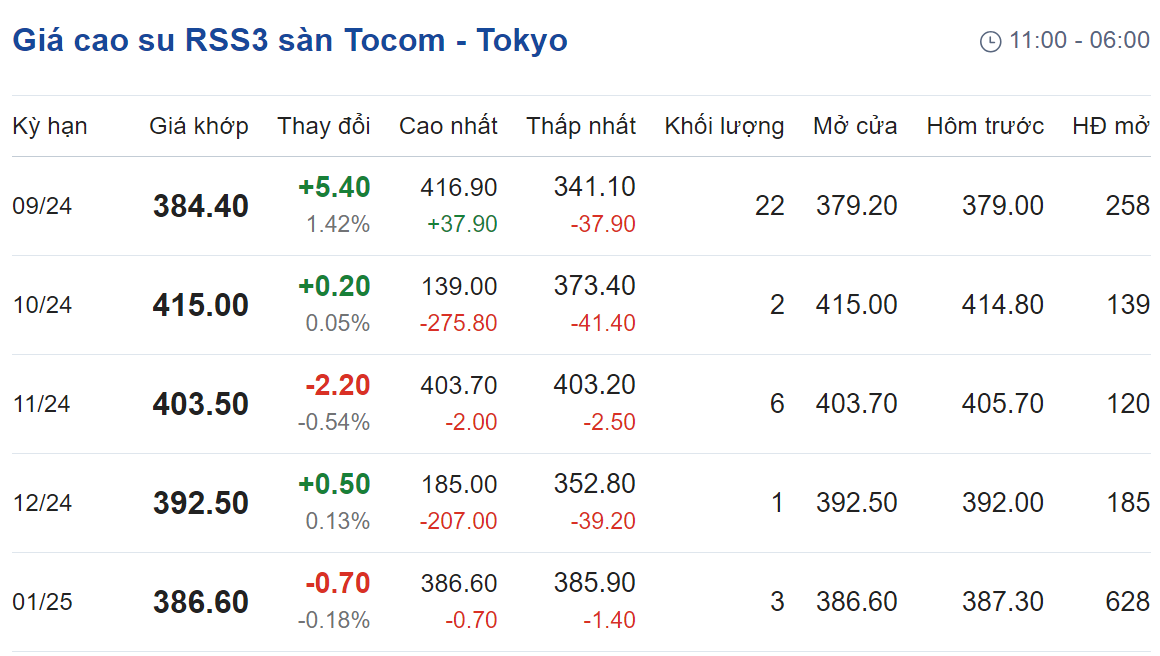The image size is (1160, 656).
Task: Select the Khối lượng column header
Action: click(x=724, y=126)
